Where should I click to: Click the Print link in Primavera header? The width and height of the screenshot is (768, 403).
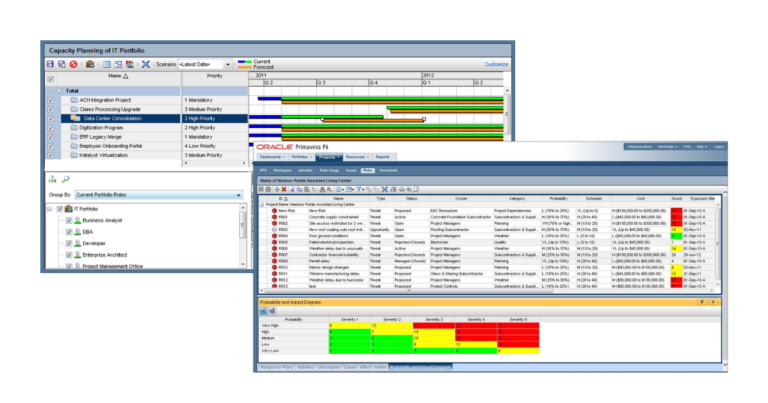[687, 146]
